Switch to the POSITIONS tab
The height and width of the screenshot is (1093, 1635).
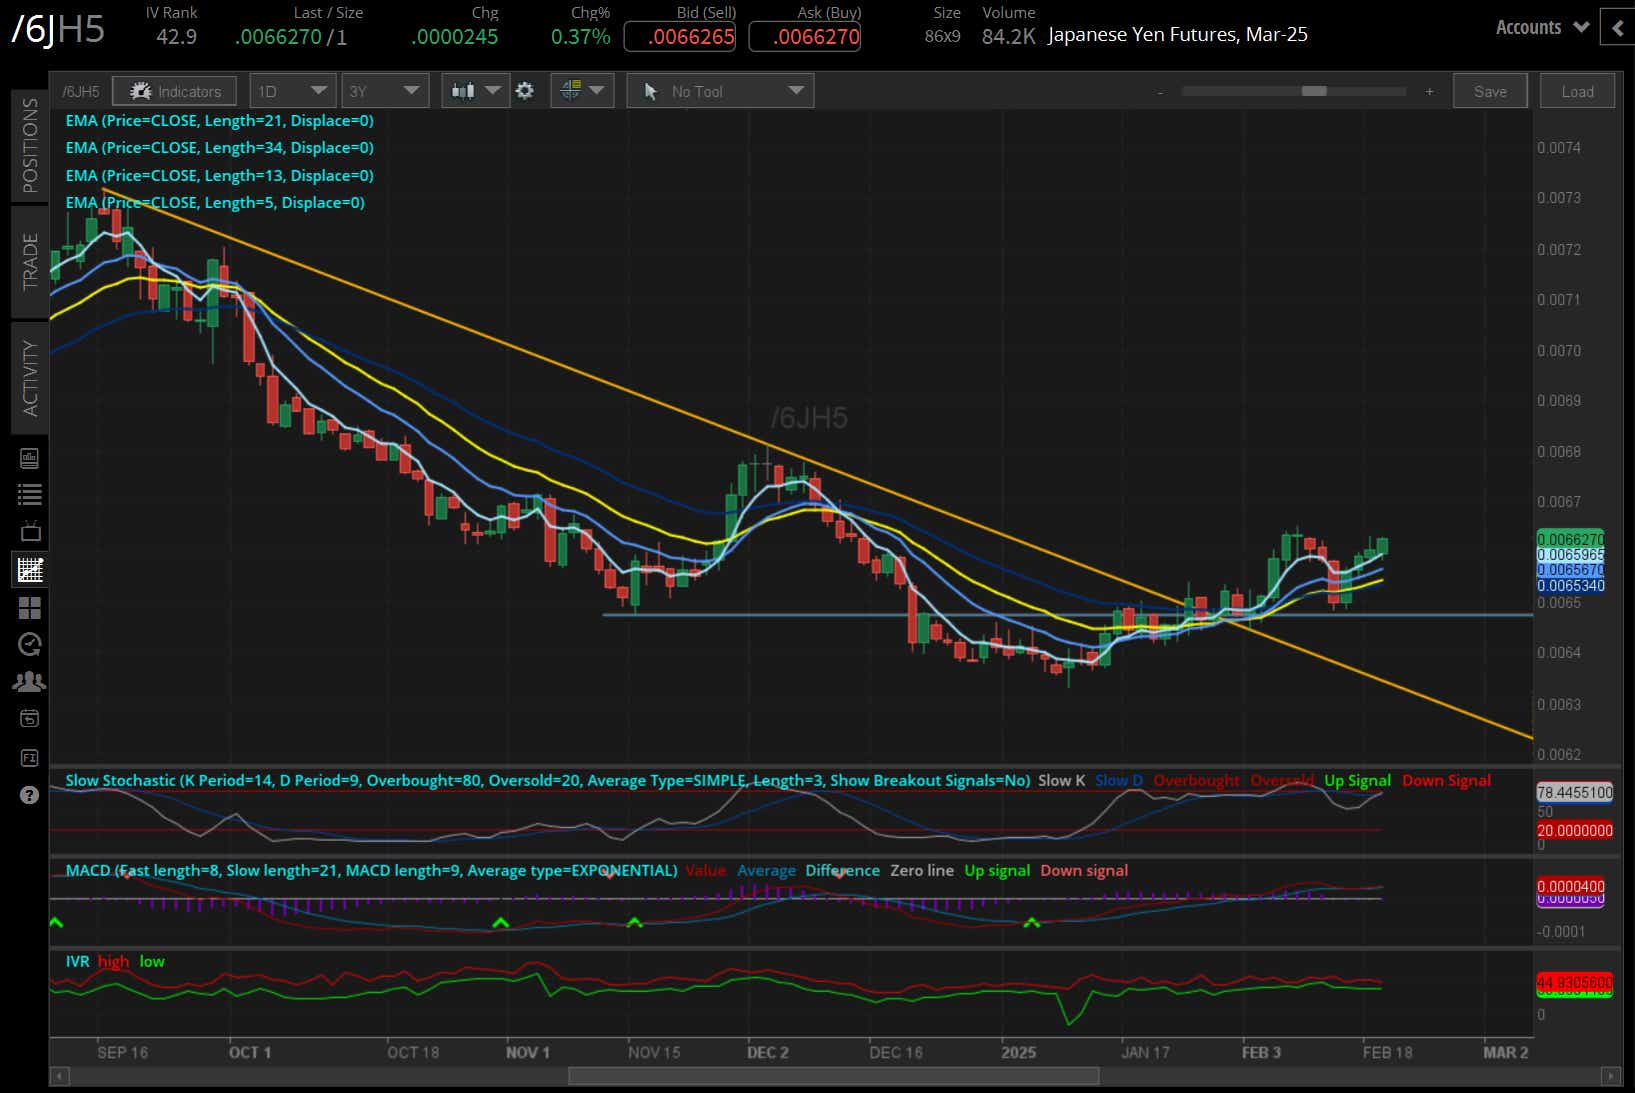click(30, 146)
